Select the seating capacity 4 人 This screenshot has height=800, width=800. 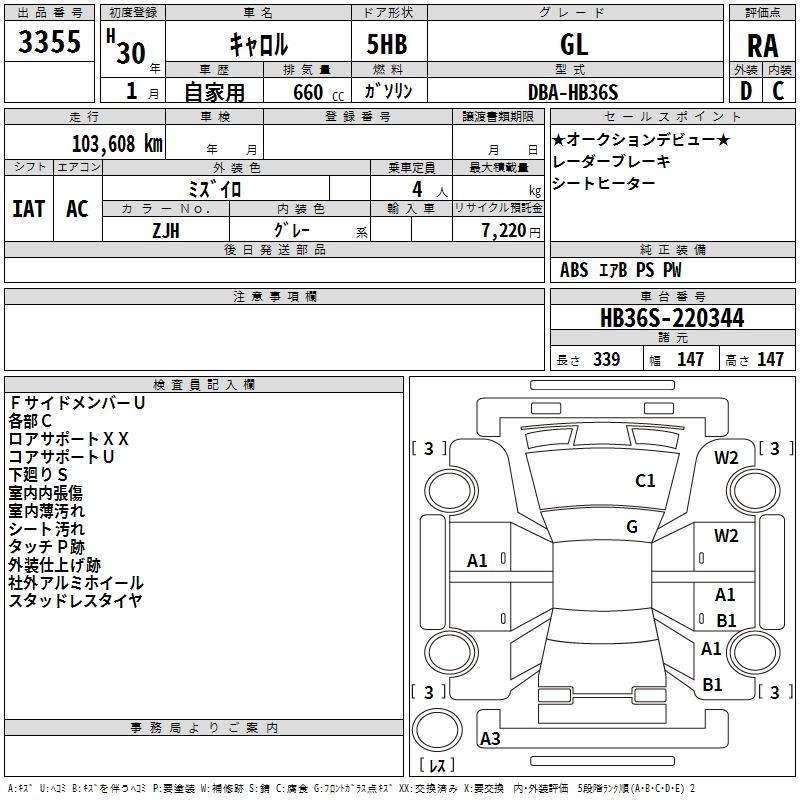pos(429,190)
